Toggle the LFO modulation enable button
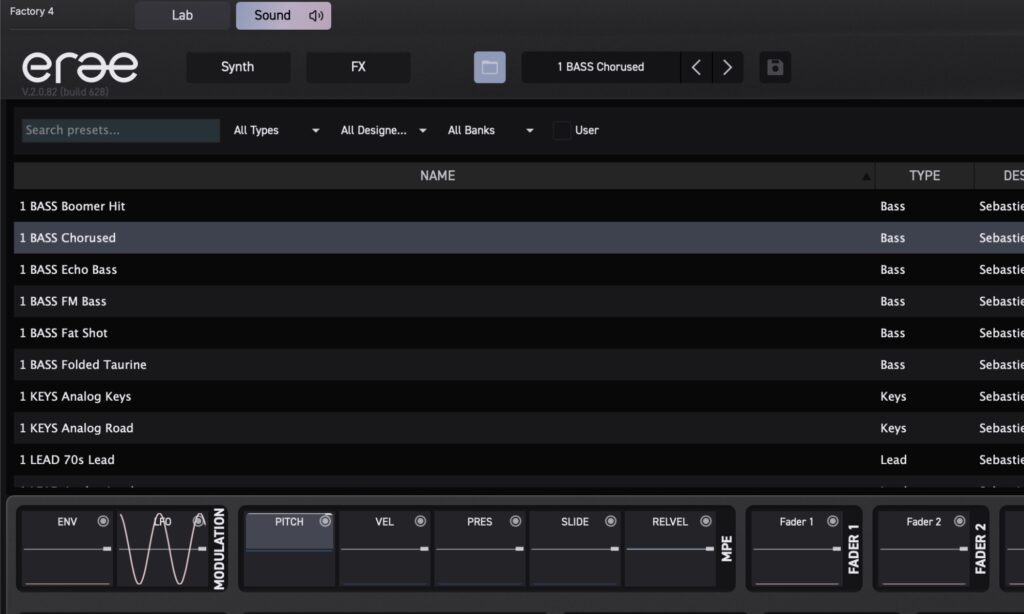Image resolution: width=1024 pixels, height=614 pixels. 198,521
